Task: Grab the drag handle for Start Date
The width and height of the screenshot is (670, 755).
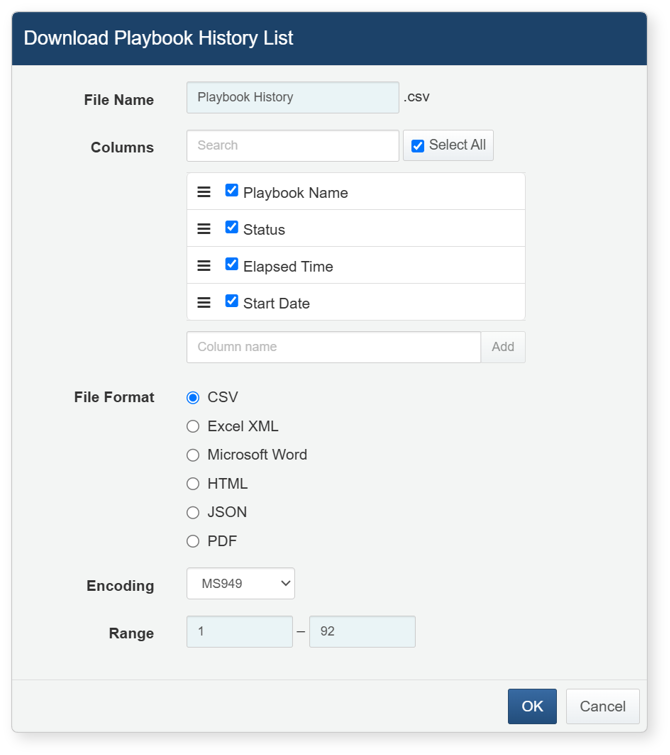Action: click(204, 303)
